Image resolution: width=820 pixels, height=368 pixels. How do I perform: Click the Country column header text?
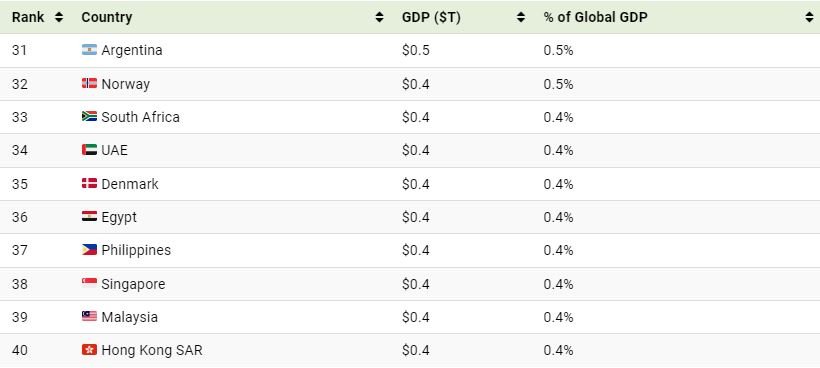(x=107, y=17)
